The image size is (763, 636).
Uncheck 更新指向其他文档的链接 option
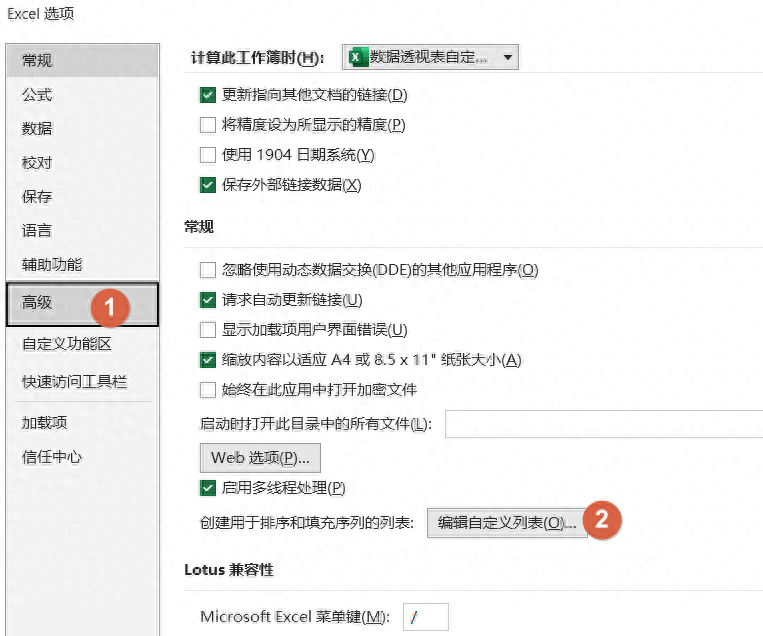coord(208,95)
